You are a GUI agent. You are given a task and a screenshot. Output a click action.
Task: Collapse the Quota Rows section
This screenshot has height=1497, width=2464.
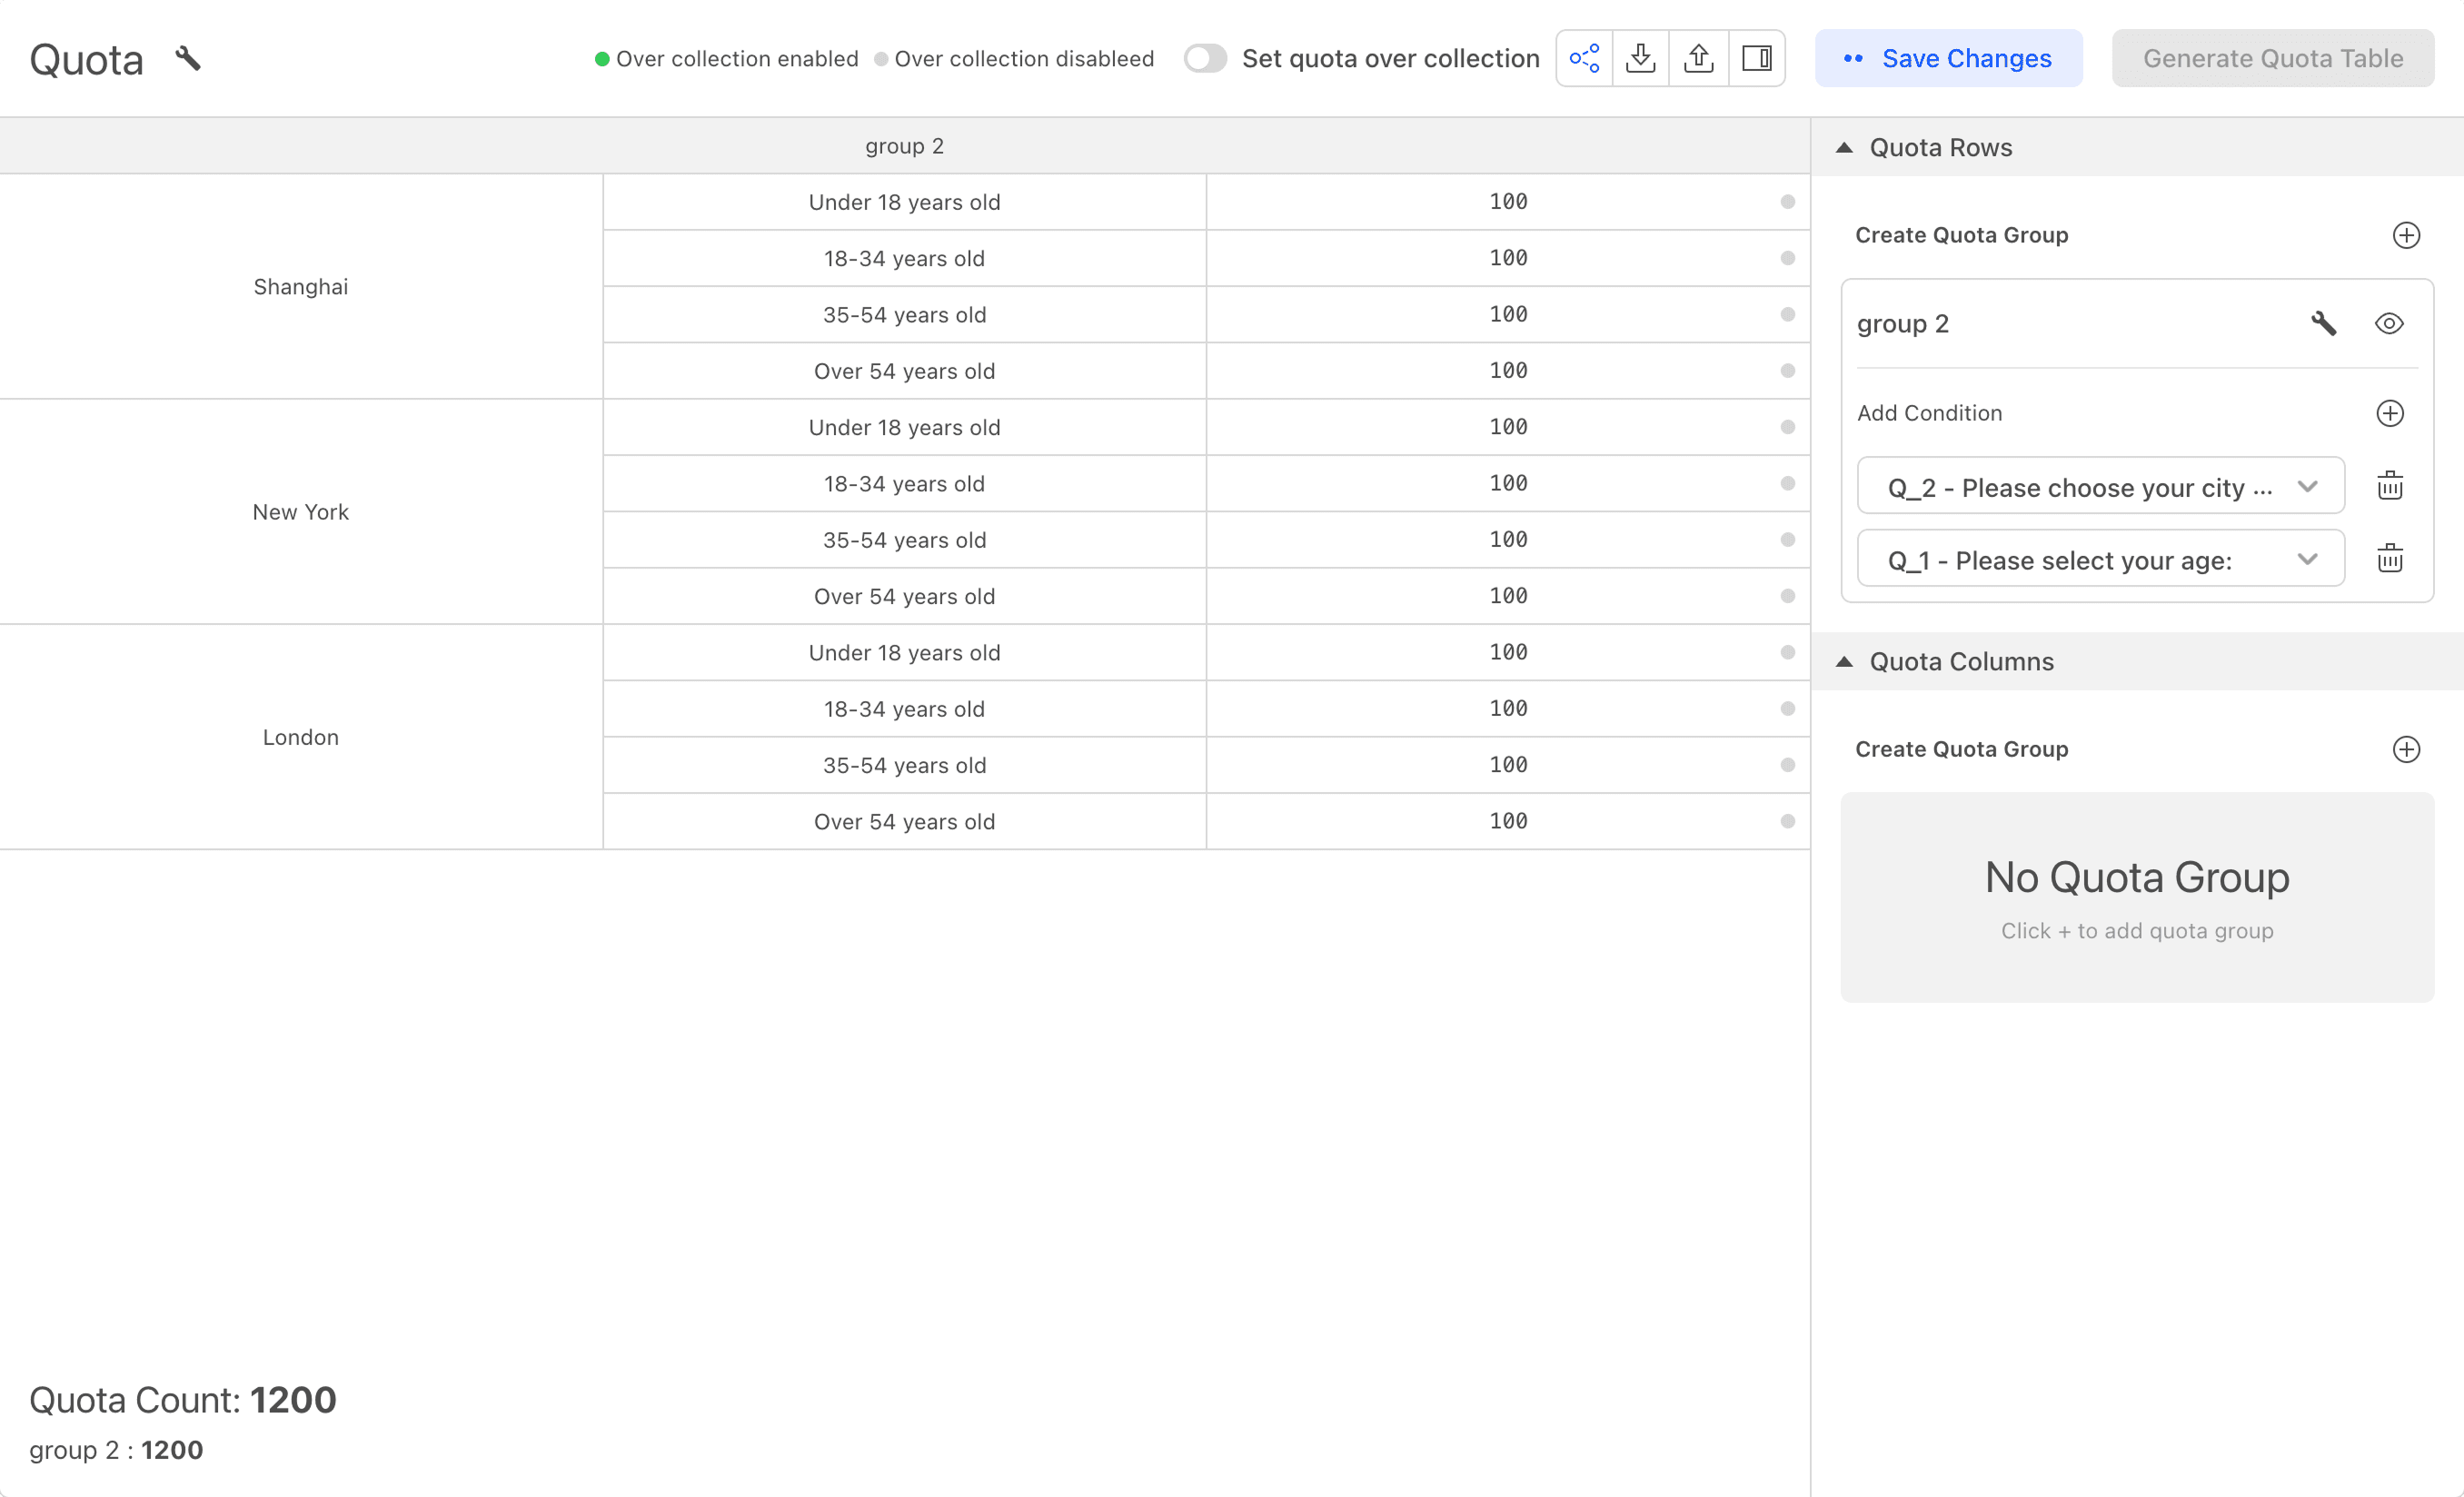pos(1845,148)
